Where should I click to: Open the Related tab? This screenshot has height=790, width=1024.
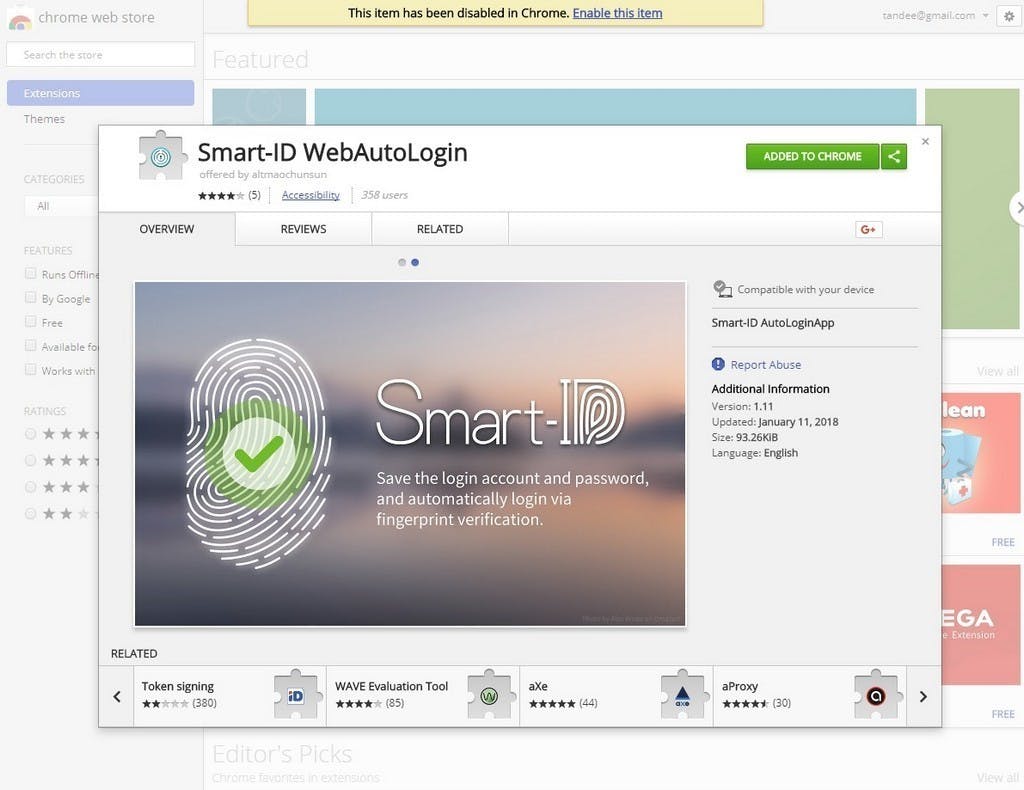pos(439,229)
